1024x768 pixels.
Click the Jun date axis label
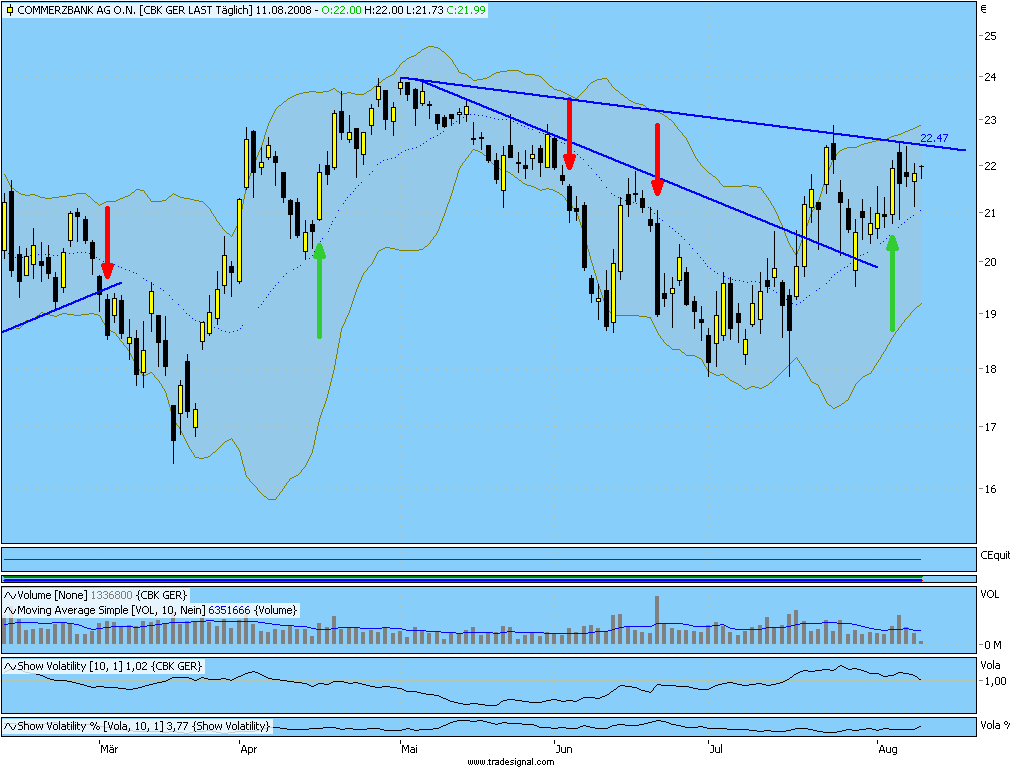pos(564,748)
